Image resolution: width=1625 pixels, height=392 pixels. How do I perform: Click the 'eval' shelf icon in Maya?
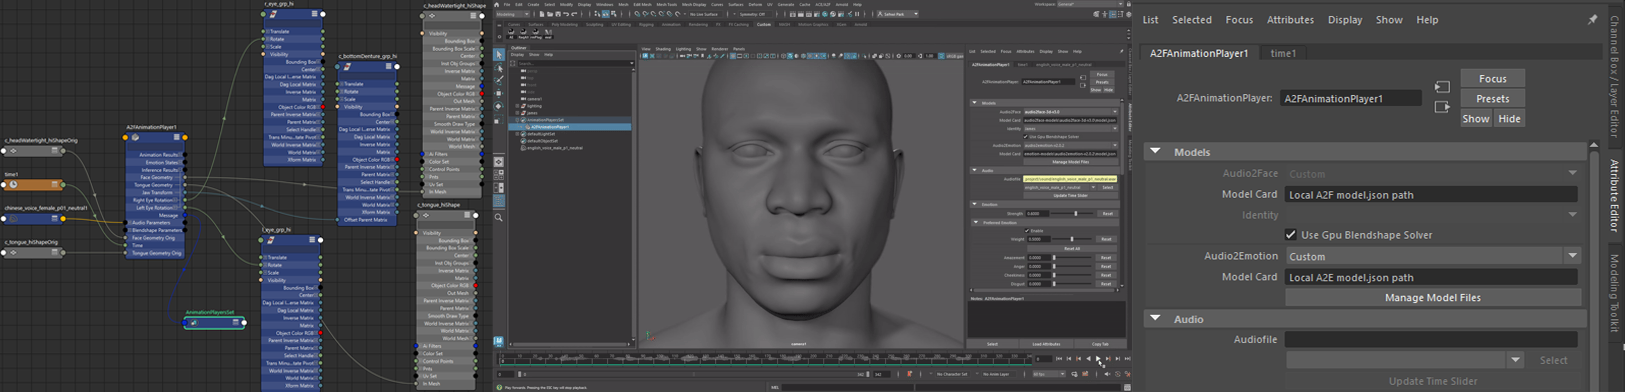[548, 33]
